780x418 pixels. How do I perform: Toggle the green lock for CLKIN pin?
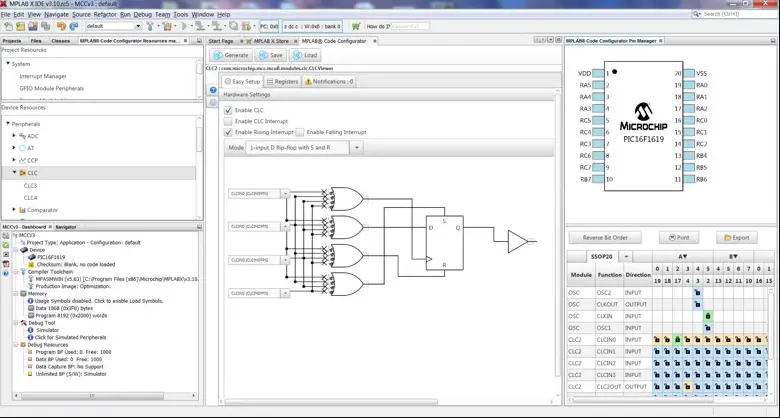pos(708,316)
